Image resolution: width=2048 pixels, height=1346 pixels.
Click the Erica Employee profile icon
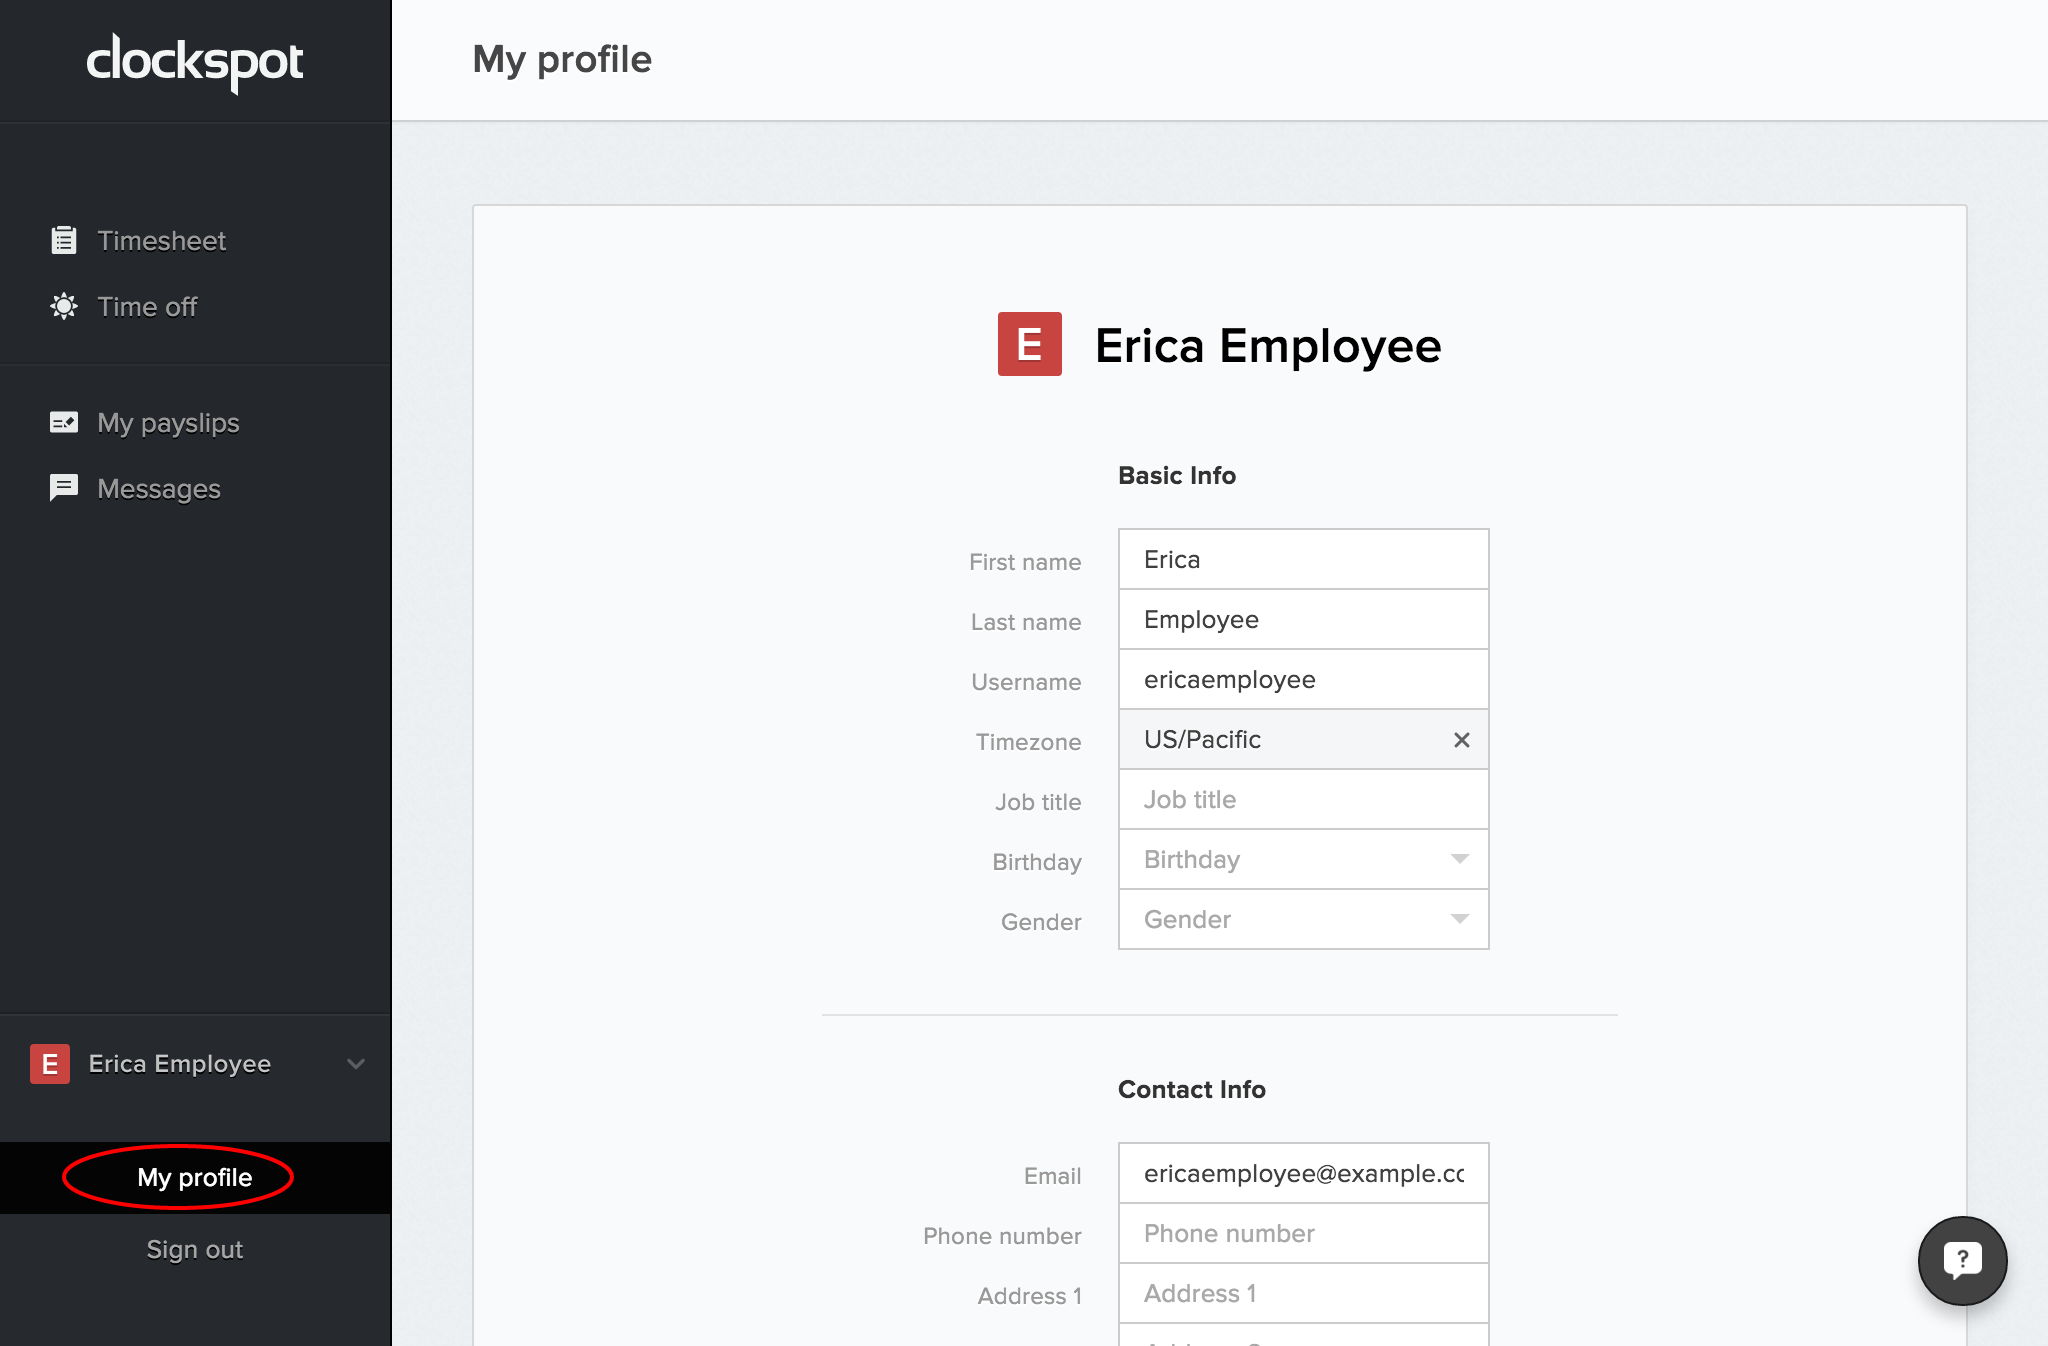click(x=54, y=1062)
